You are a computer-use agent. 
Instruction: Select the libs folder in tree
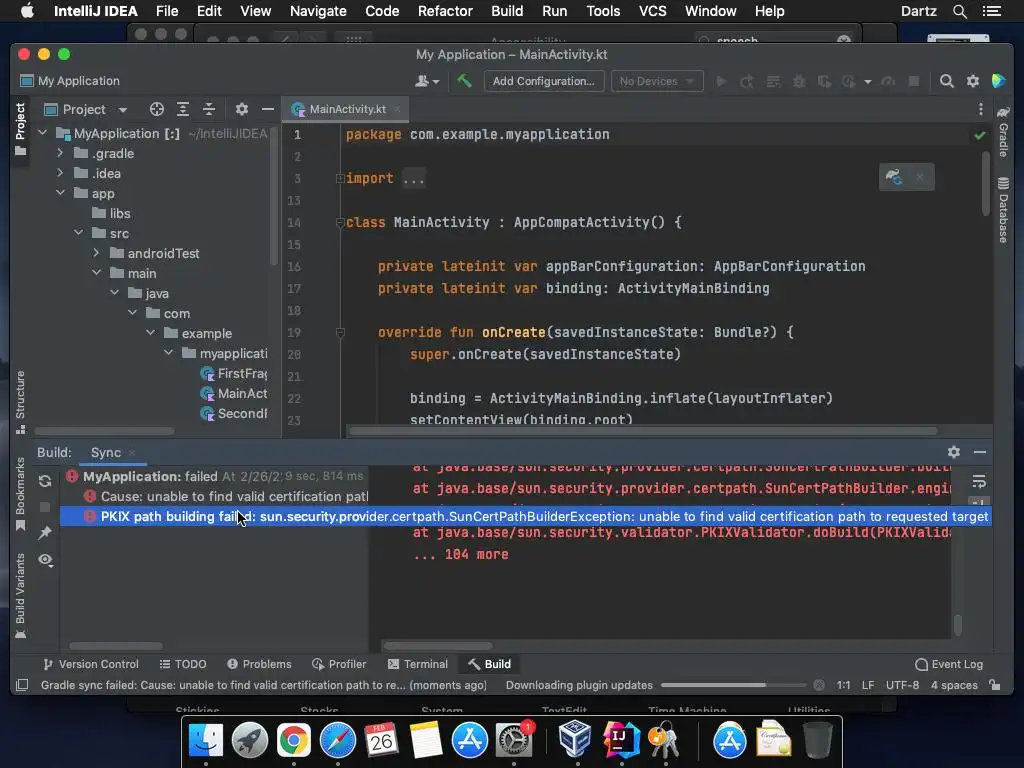click(x=112, y=214)
